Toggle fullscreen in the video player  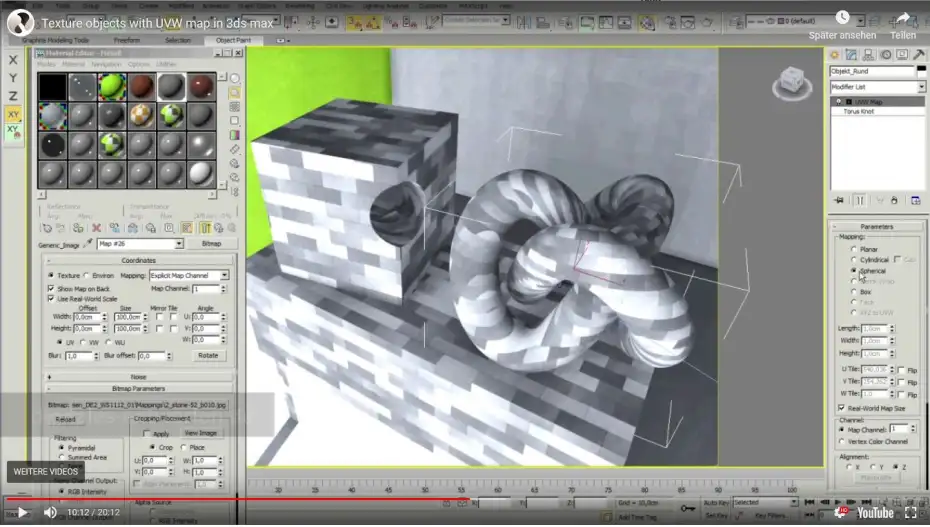click(911, 513)
